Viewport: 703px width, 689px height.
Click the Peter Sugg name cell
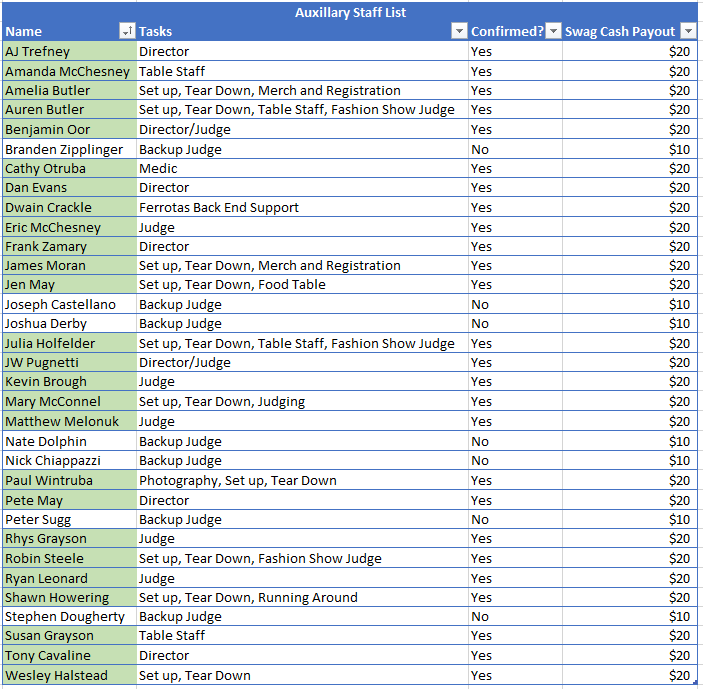[69, 519]
